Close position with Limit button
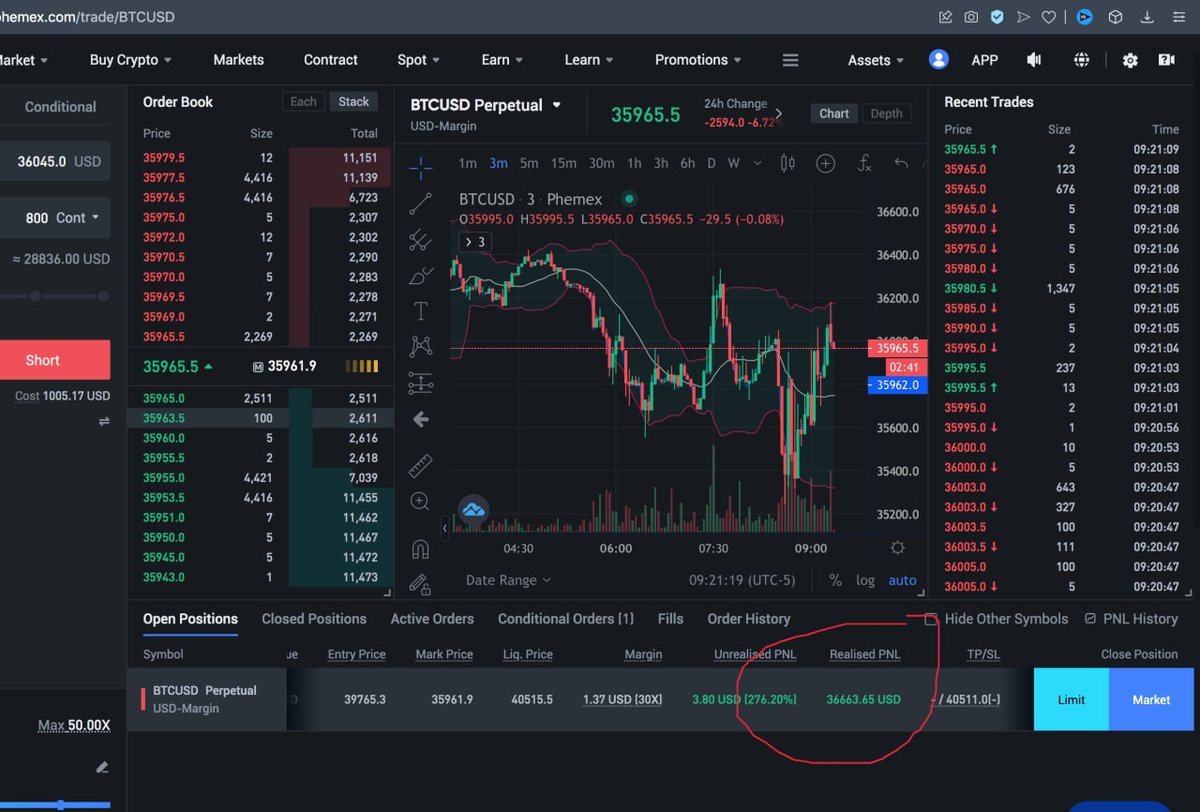The height and width of the screenshot is (812, 1200). point(1071,699)
